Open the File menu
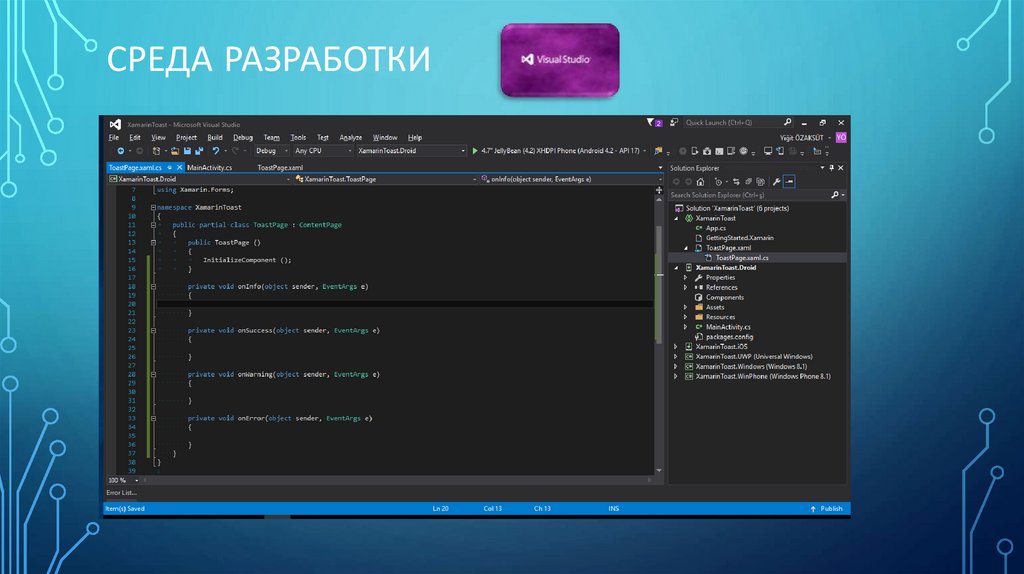Screen dimensions: 1024x574 [114, 138]
